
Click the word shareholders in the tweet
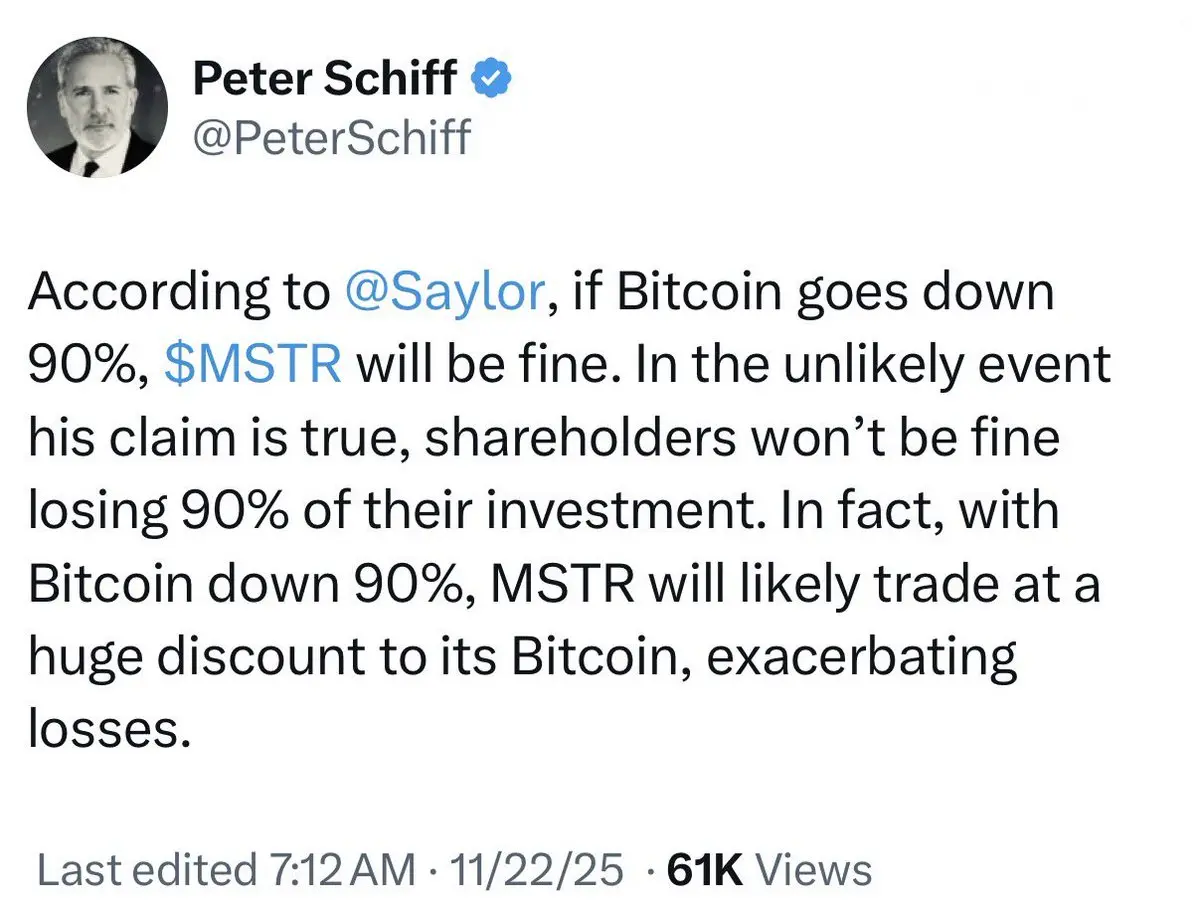580,437
